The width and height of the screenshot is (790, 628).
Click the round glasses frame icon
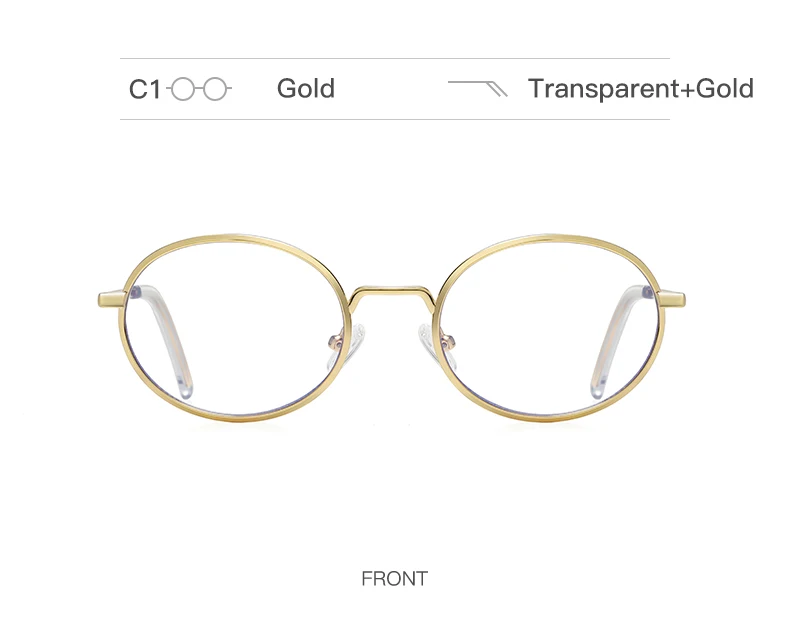(x=199, y=89)
